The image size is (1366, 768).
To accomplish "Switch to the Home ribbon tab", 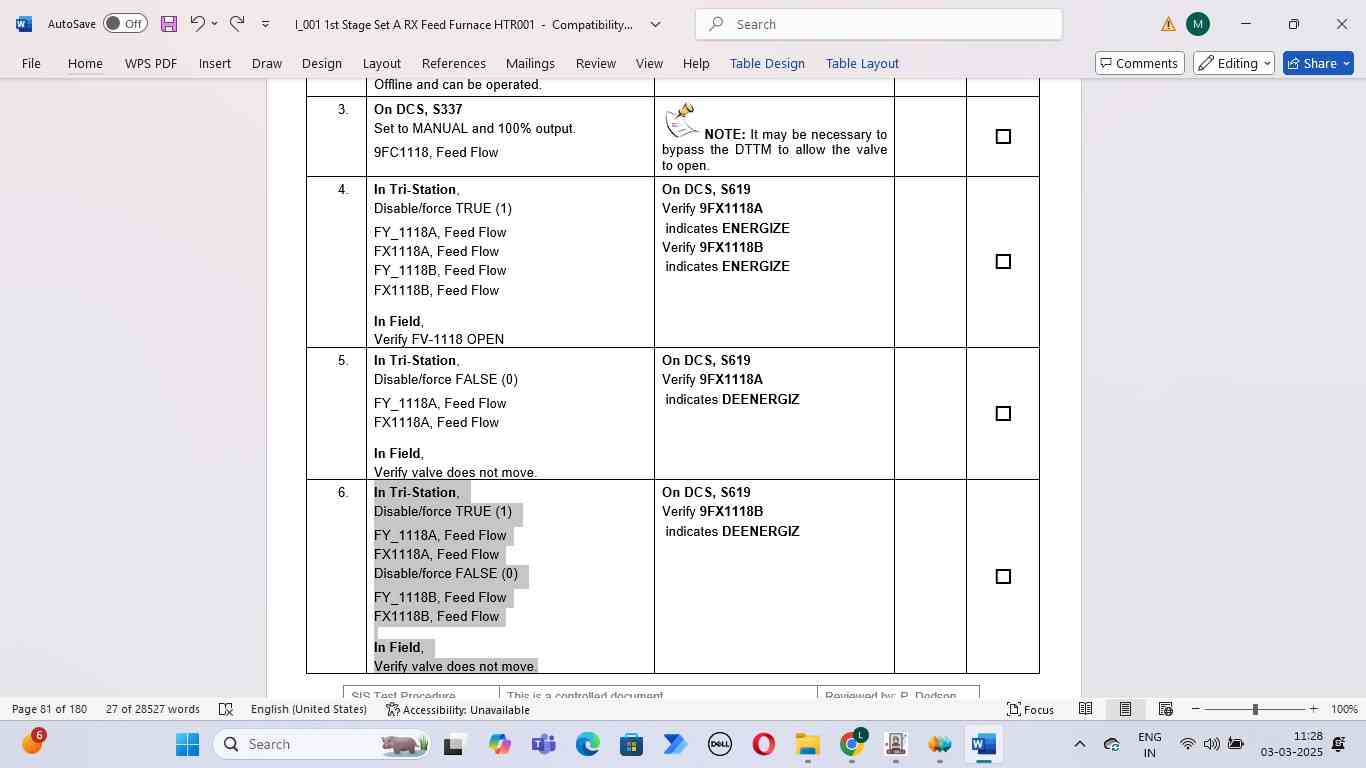I will (x=85, y=63).
